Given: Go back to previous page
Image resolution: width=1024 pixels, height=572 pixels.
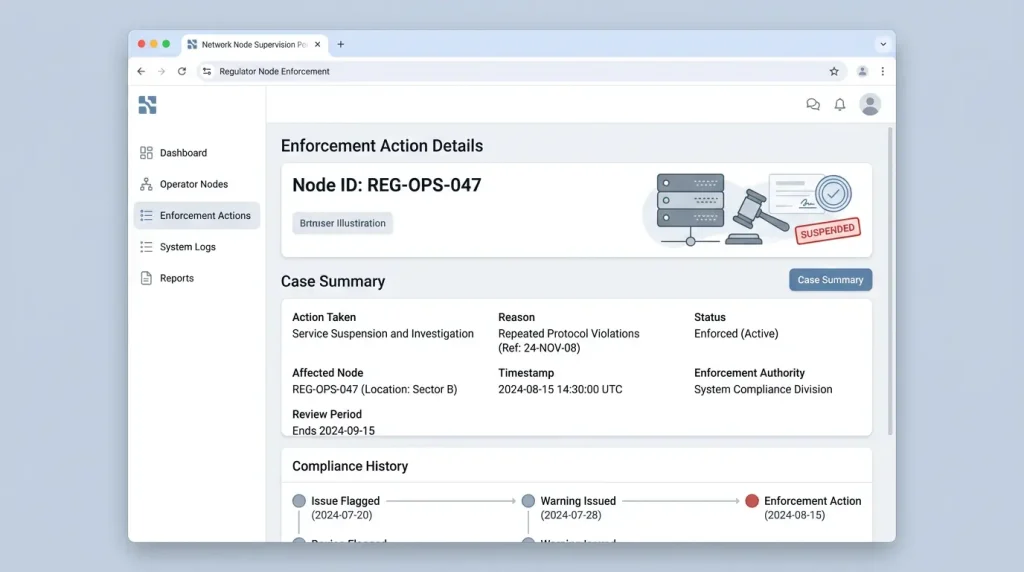Looking at the screenshot, I should pos(141,71).
